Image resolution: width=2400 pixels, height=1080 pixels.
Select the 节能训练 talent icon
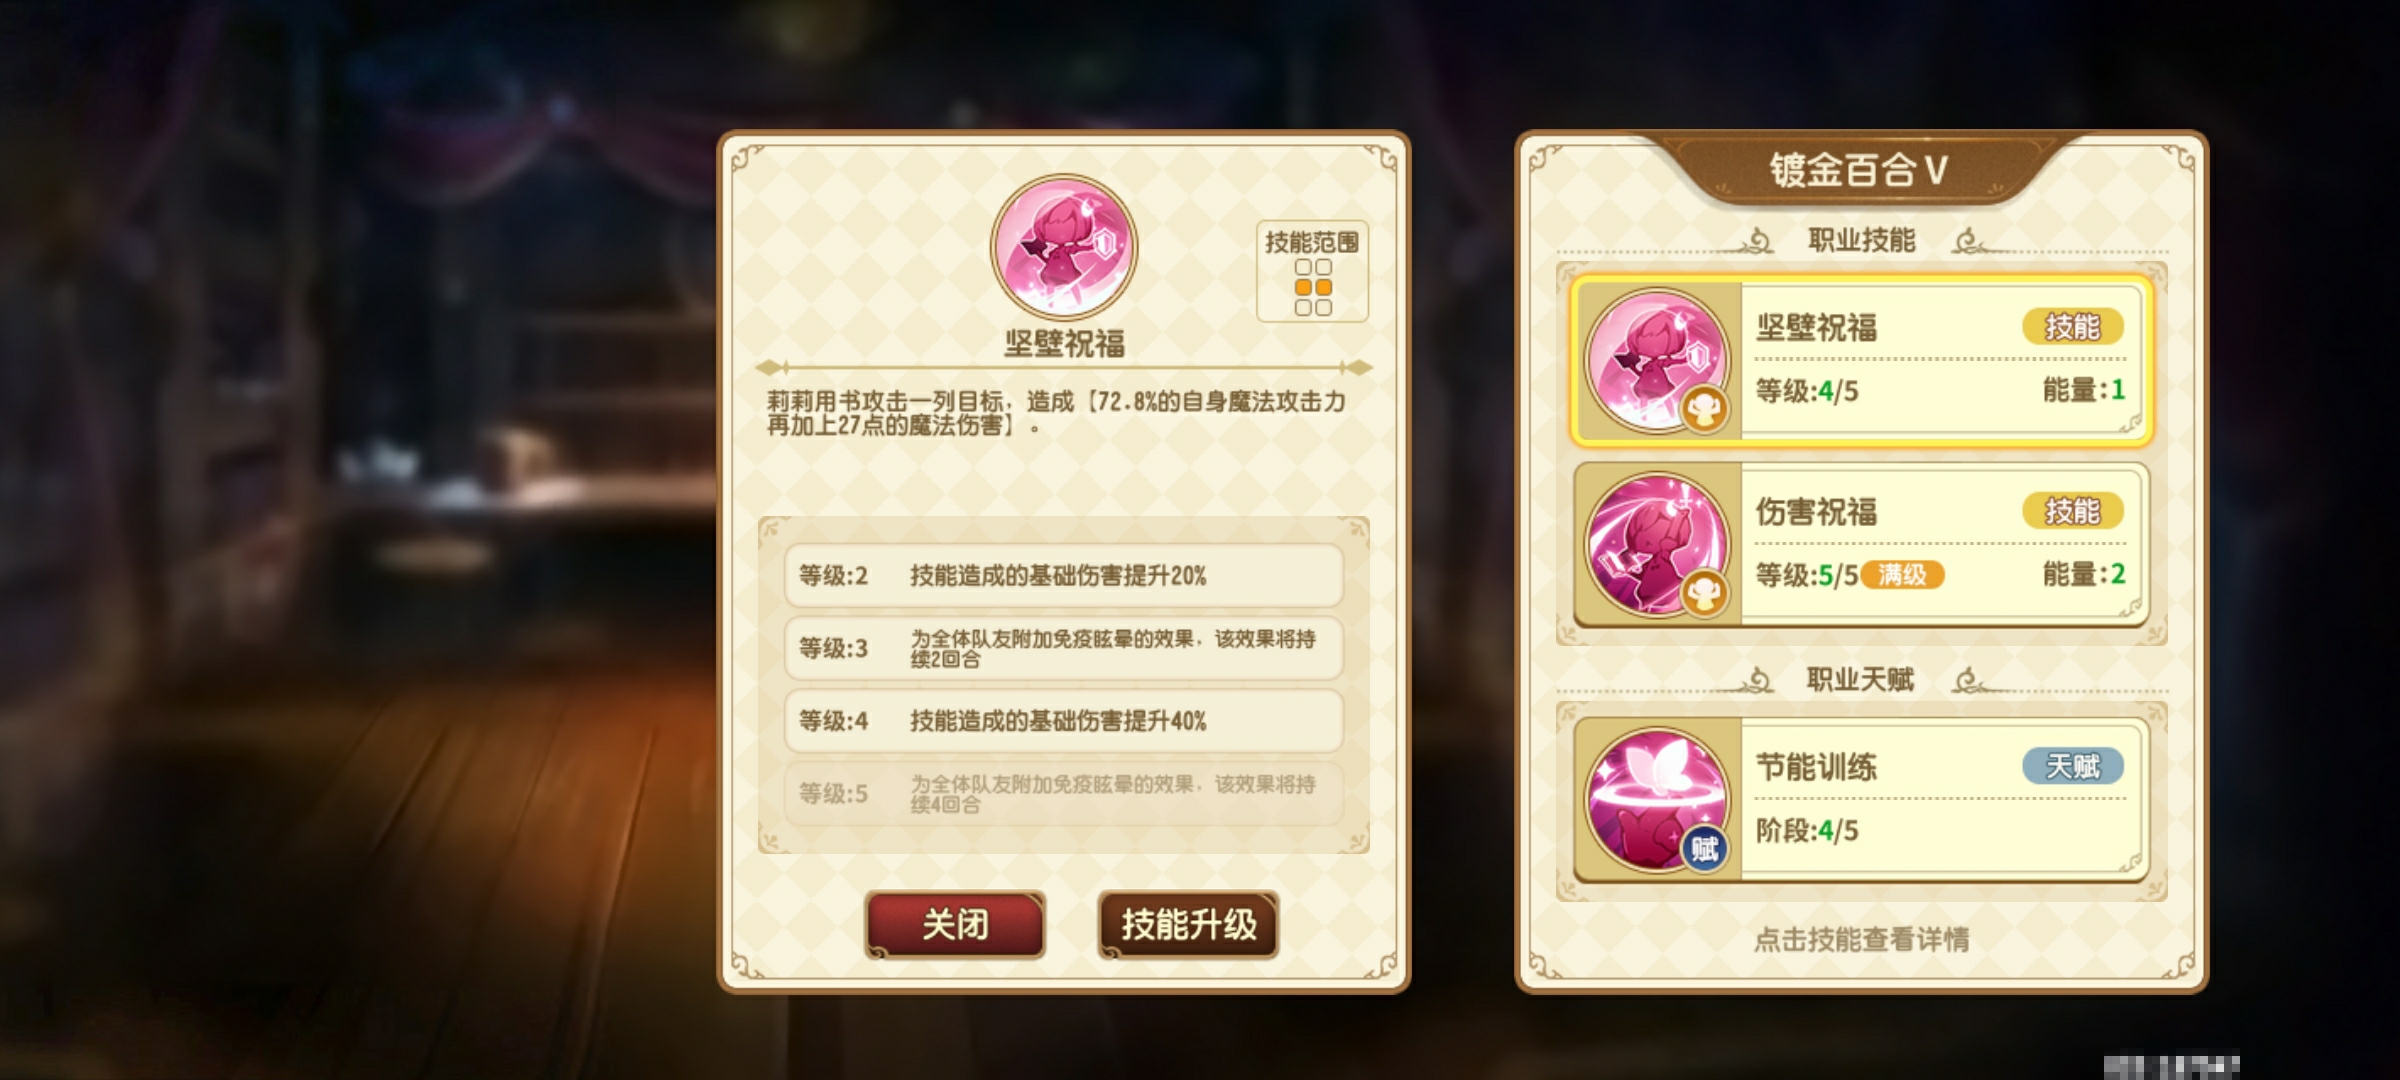(1658, 799)
